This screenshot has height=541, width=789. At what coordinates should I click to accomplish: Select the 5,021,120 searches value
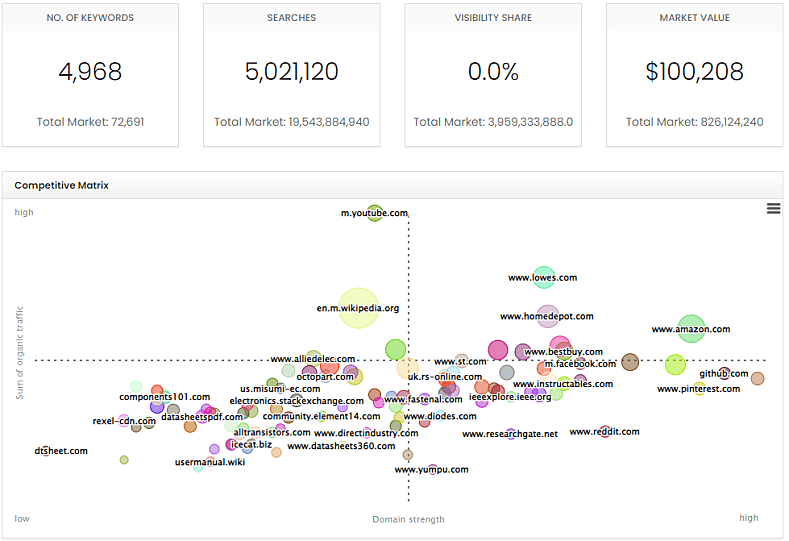(291, 71)
